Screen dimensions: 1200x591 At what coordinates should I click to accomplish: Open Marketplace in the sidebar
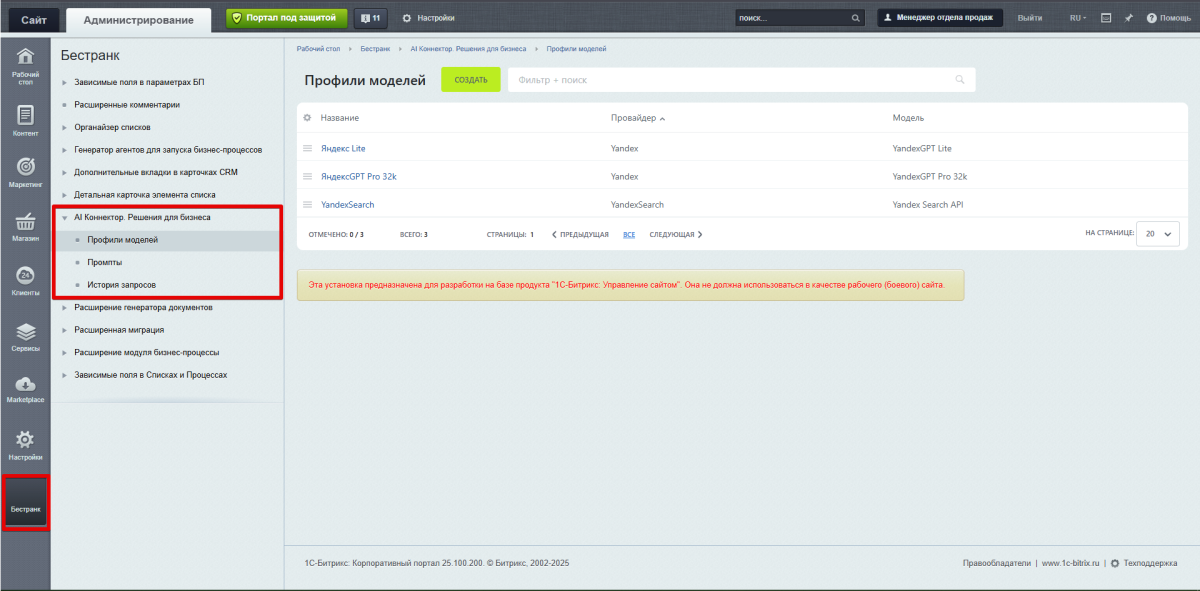tap(26, 389)
